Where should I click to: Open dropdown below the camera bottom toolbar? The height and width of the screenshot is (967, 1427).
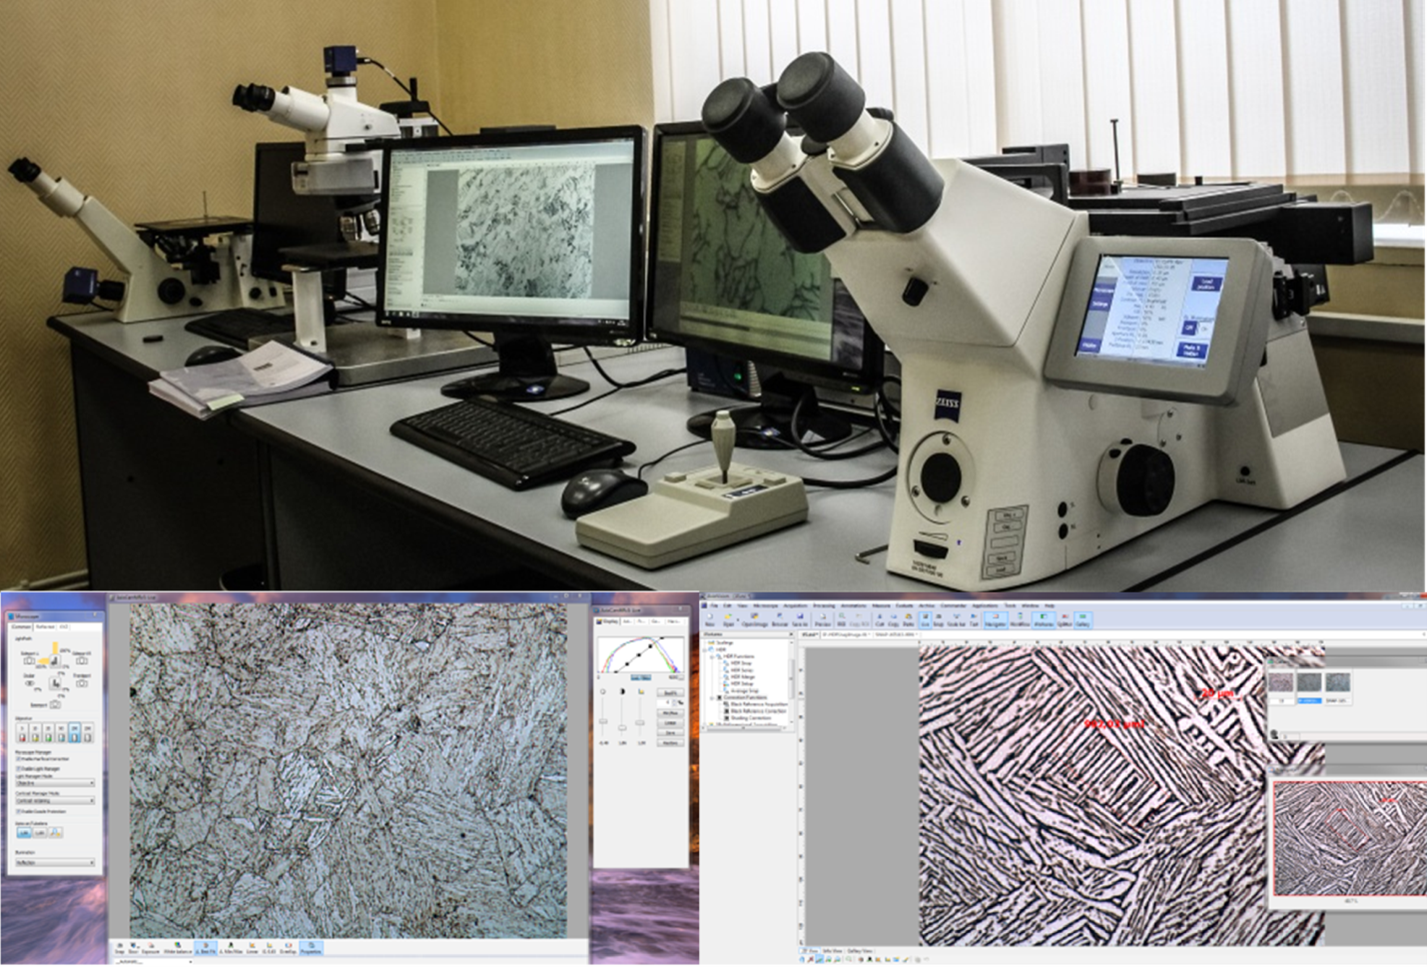pos(153,962)
